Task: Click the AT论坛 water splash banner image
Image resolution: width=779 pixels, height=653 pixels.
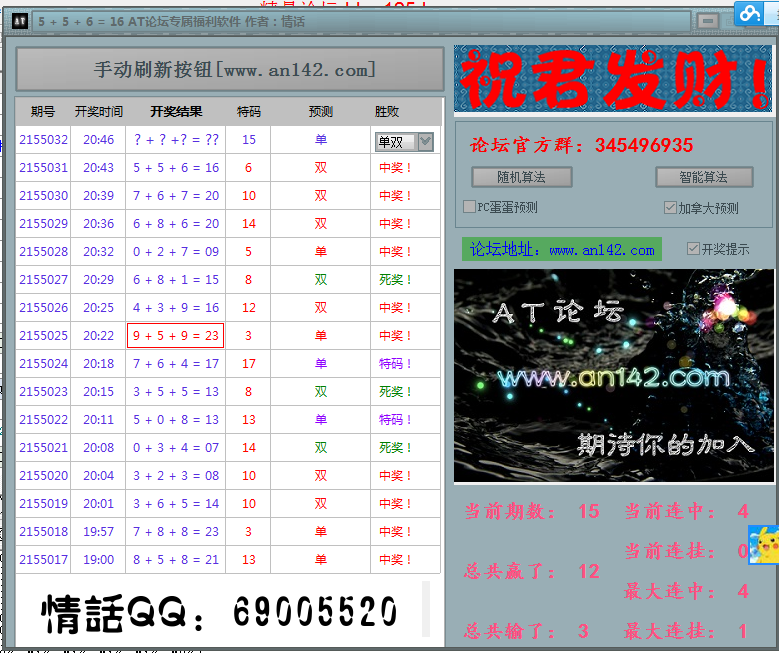Action: (x=613, y=376)
